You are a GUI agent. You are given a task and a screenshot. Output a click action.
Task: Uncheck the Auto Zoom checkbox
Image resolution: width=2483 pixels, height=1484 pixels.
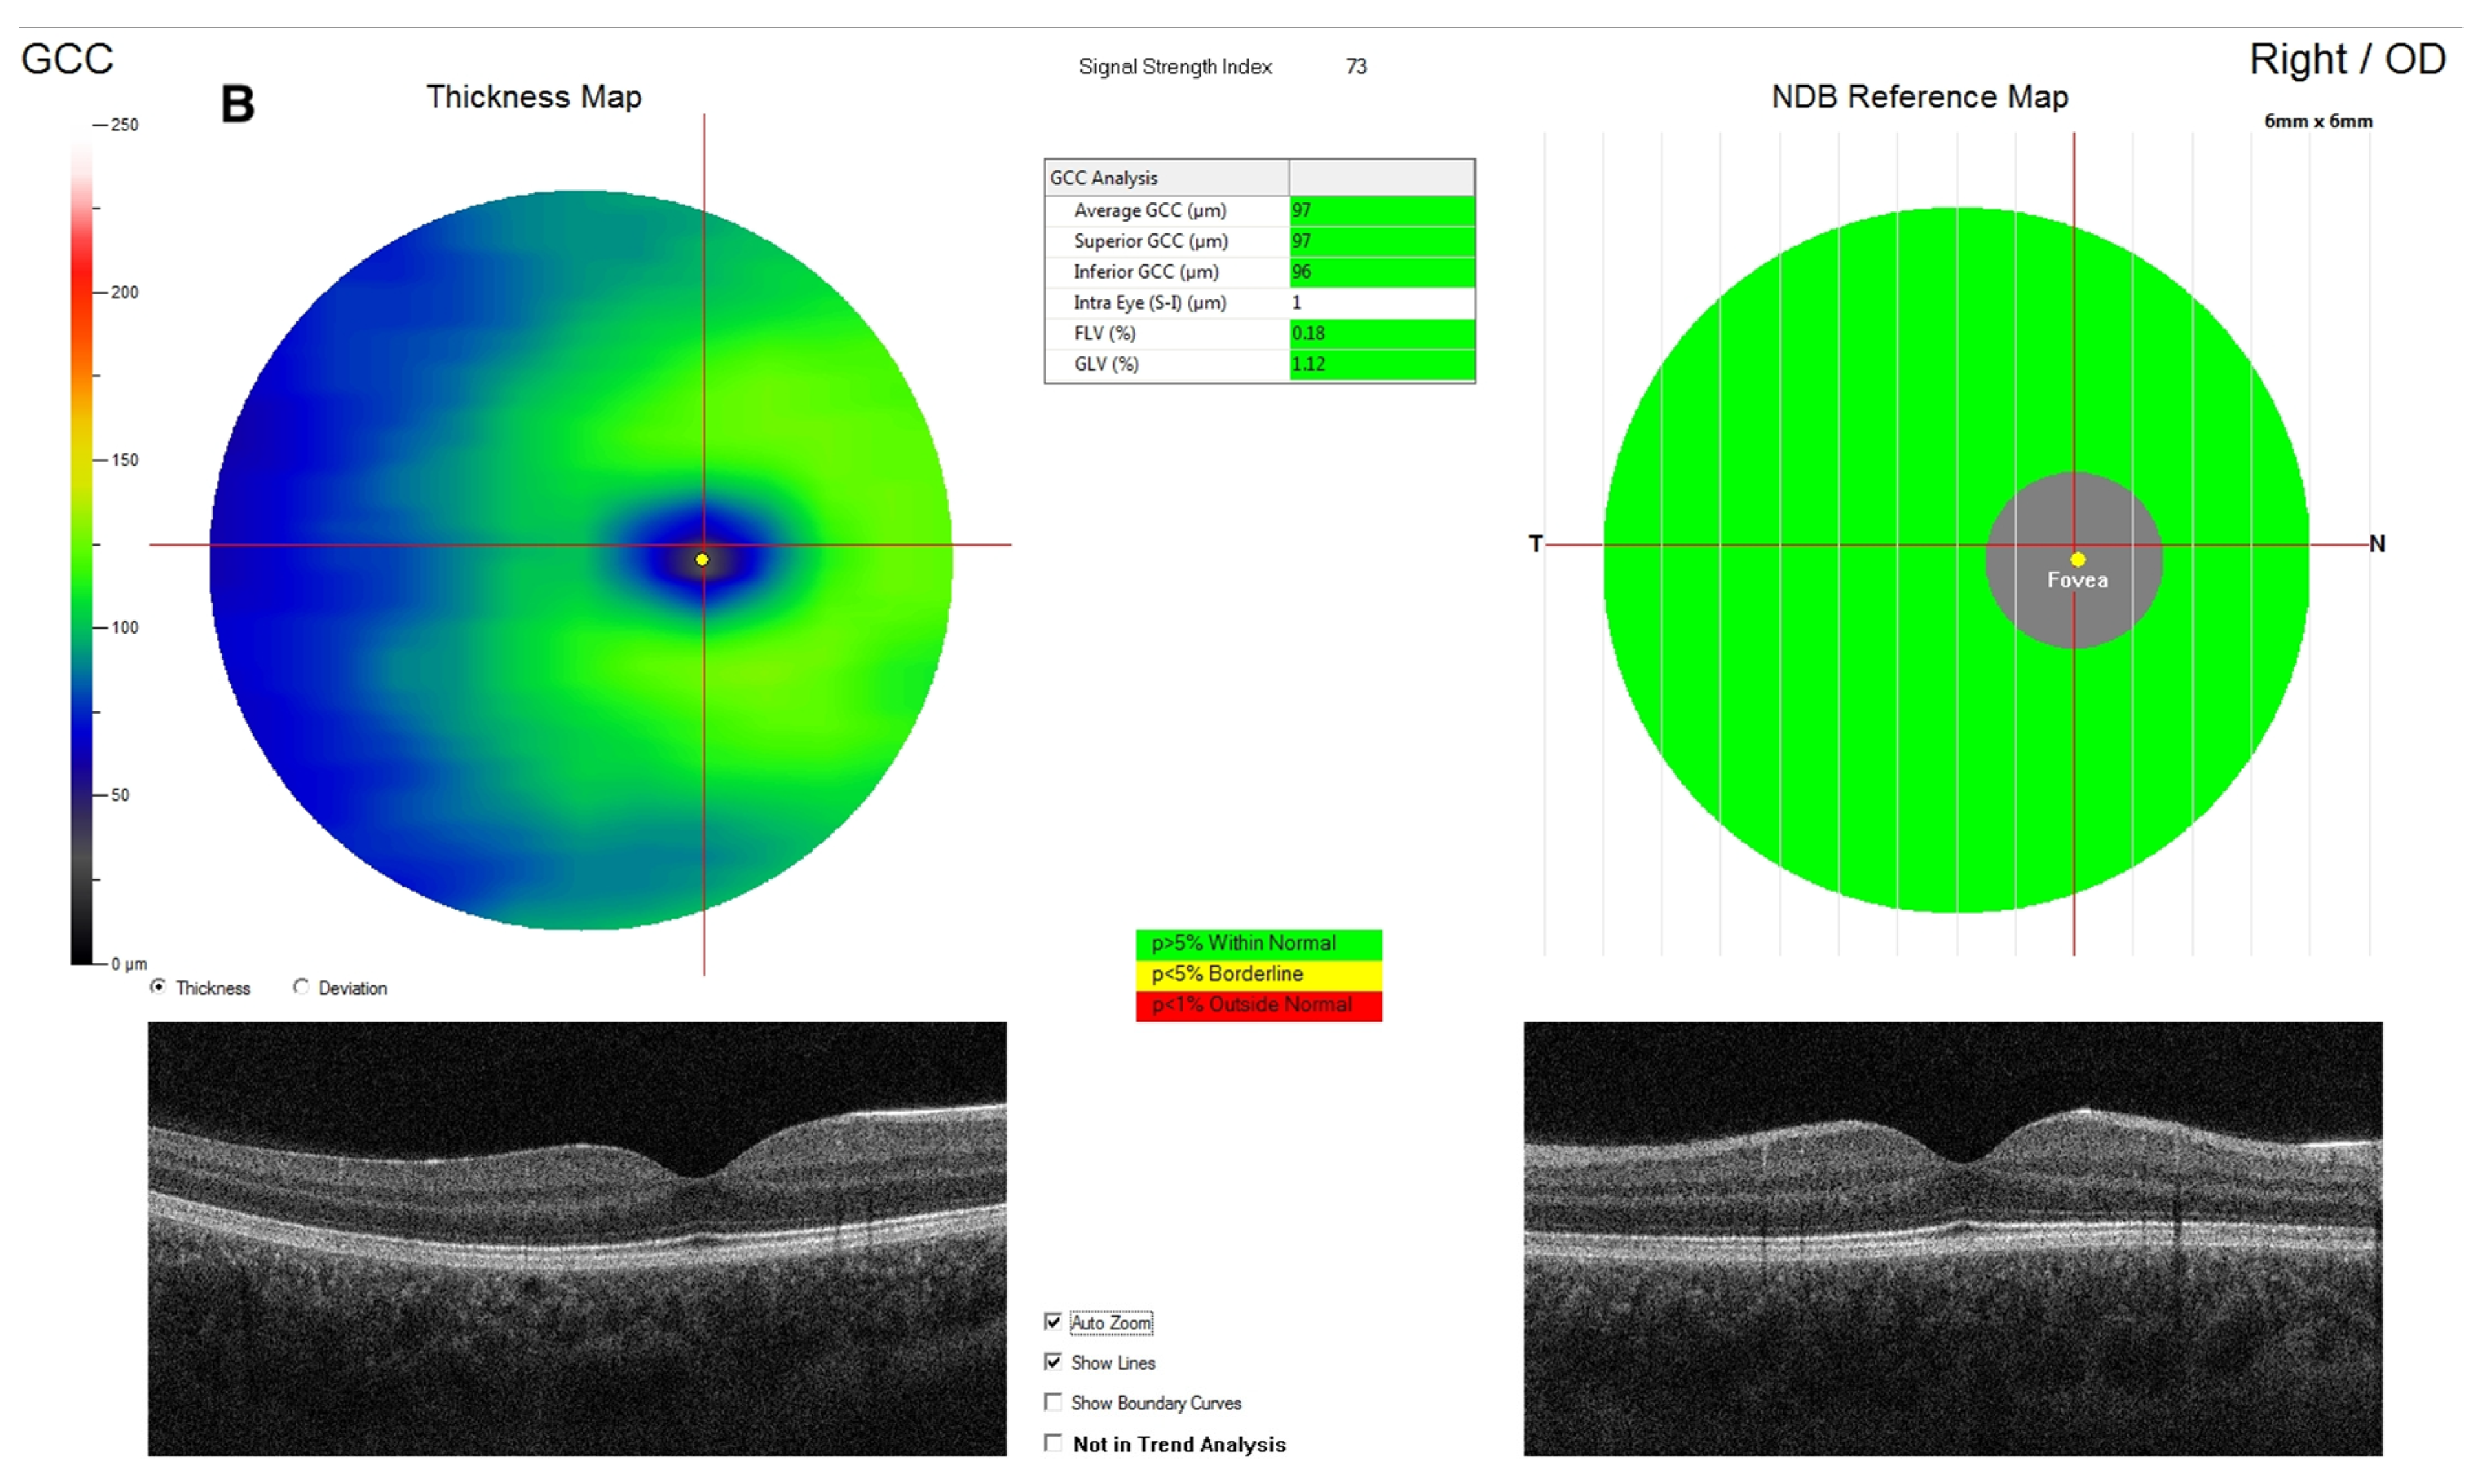tap(1053, 1322)
